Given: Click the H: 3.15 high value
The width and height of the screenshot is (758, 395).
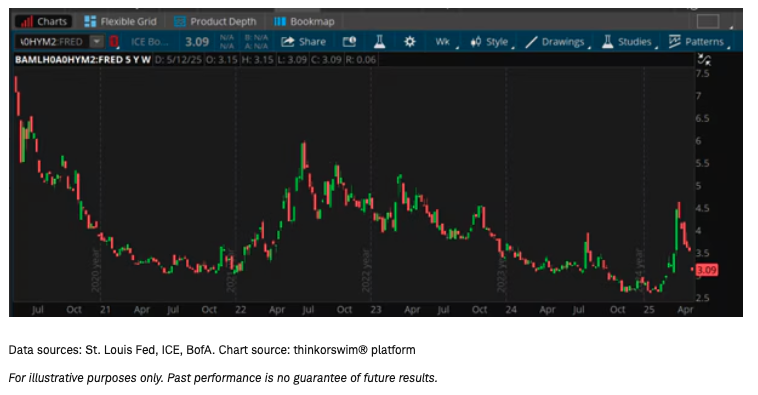Looking at the screenshot, I should point(258,60).
